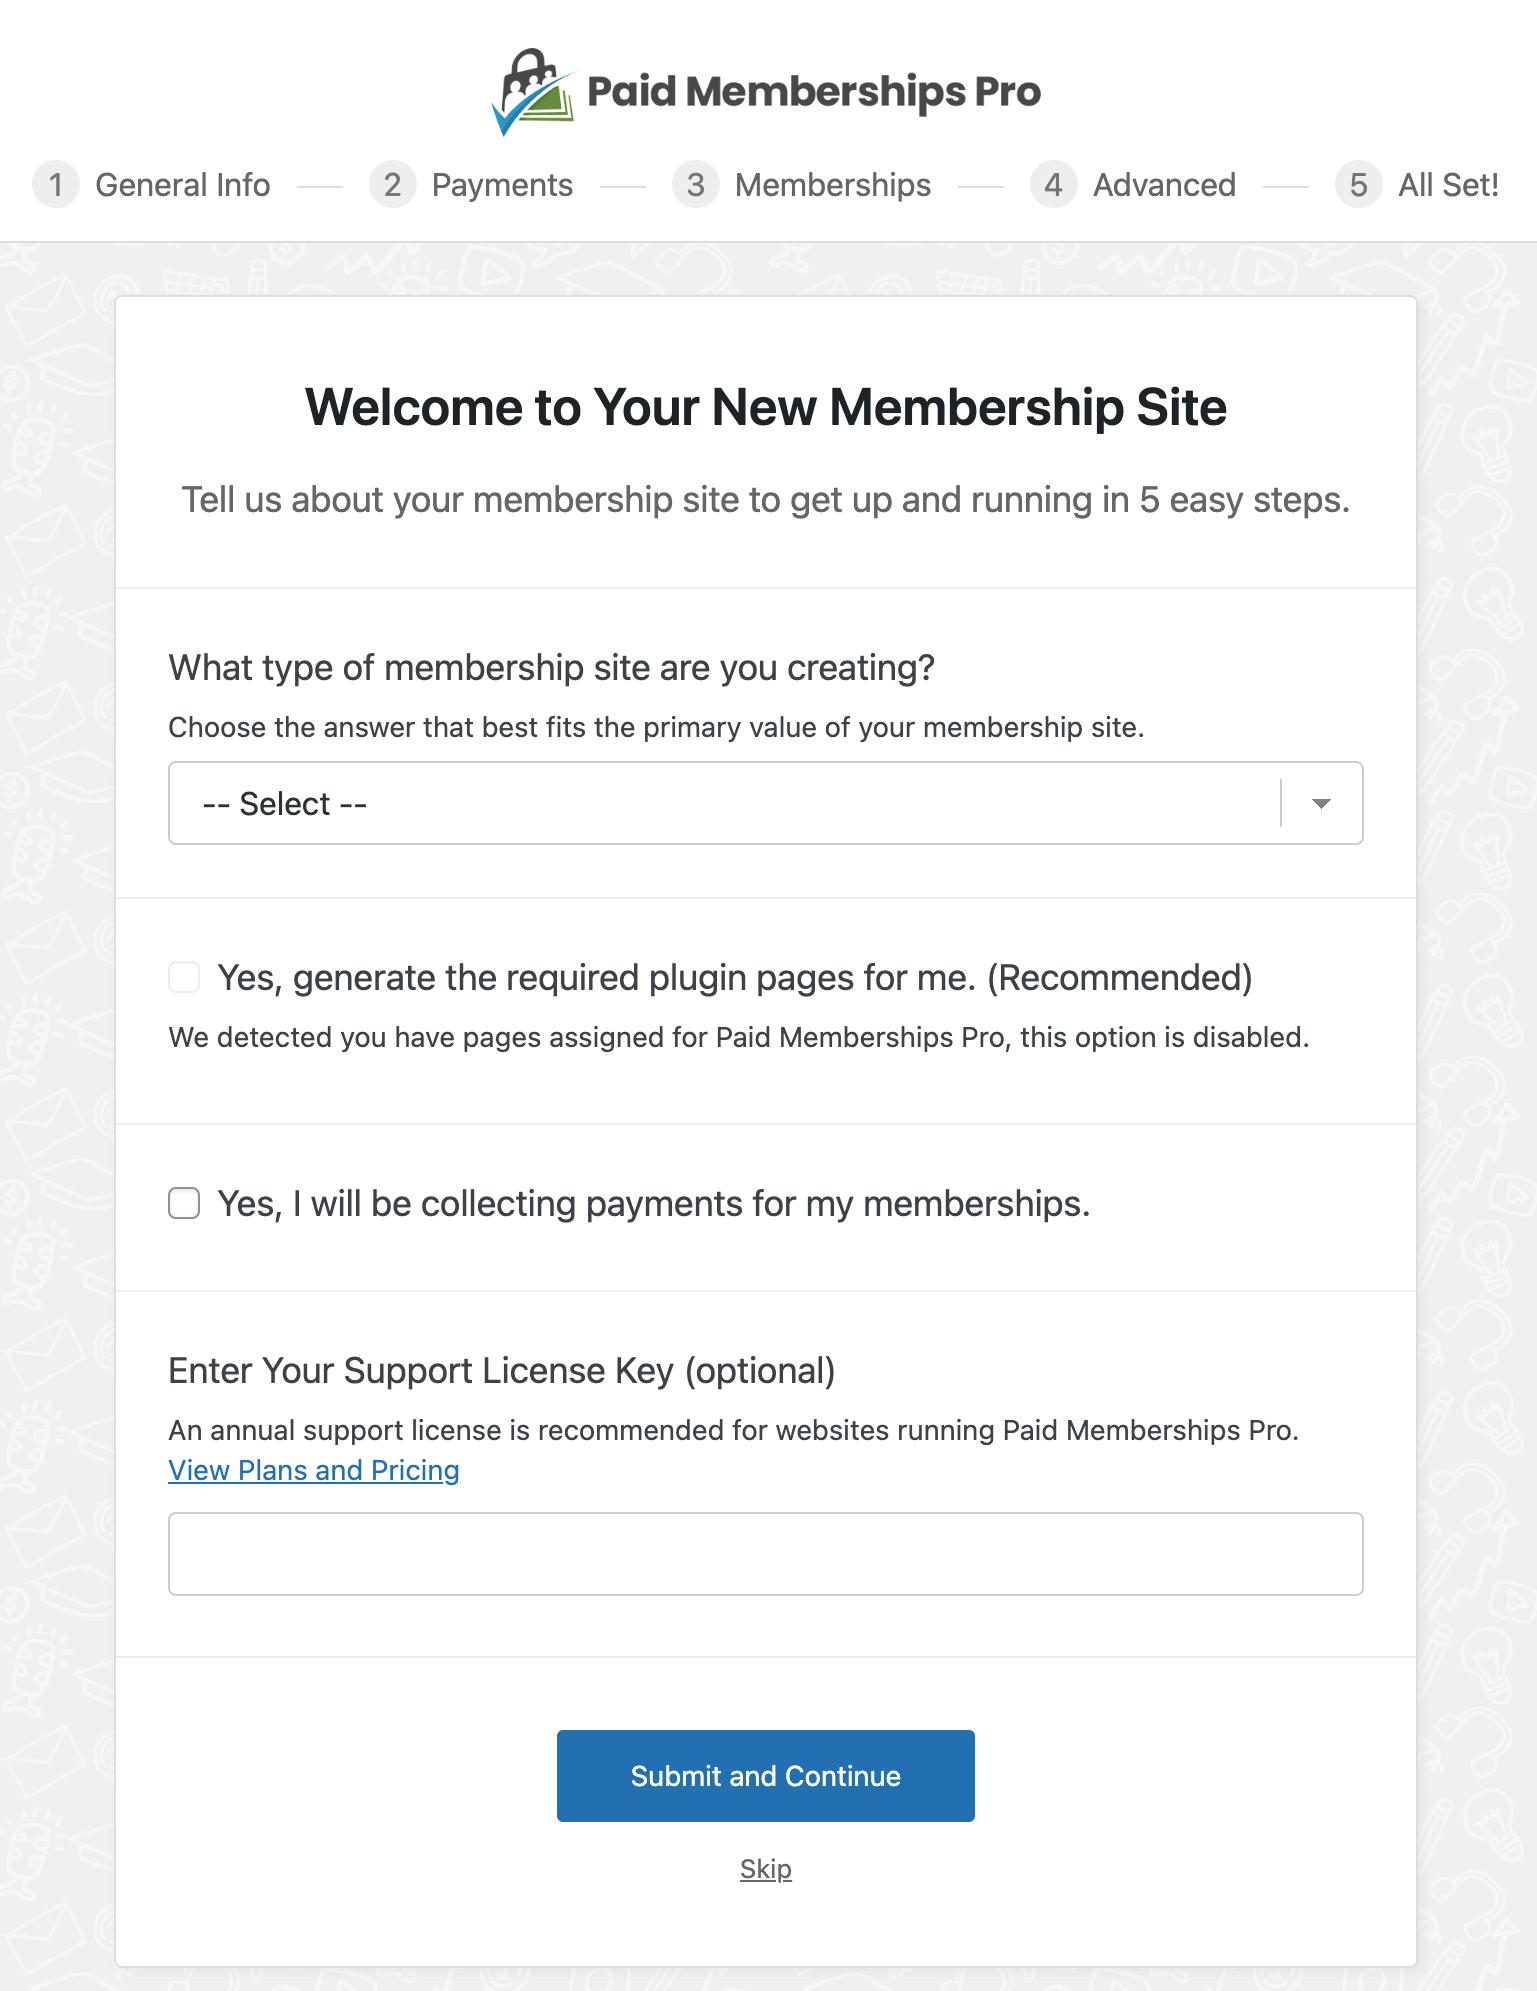
Task: Jump to the Memberships step
Action: (x=832, y=185)
